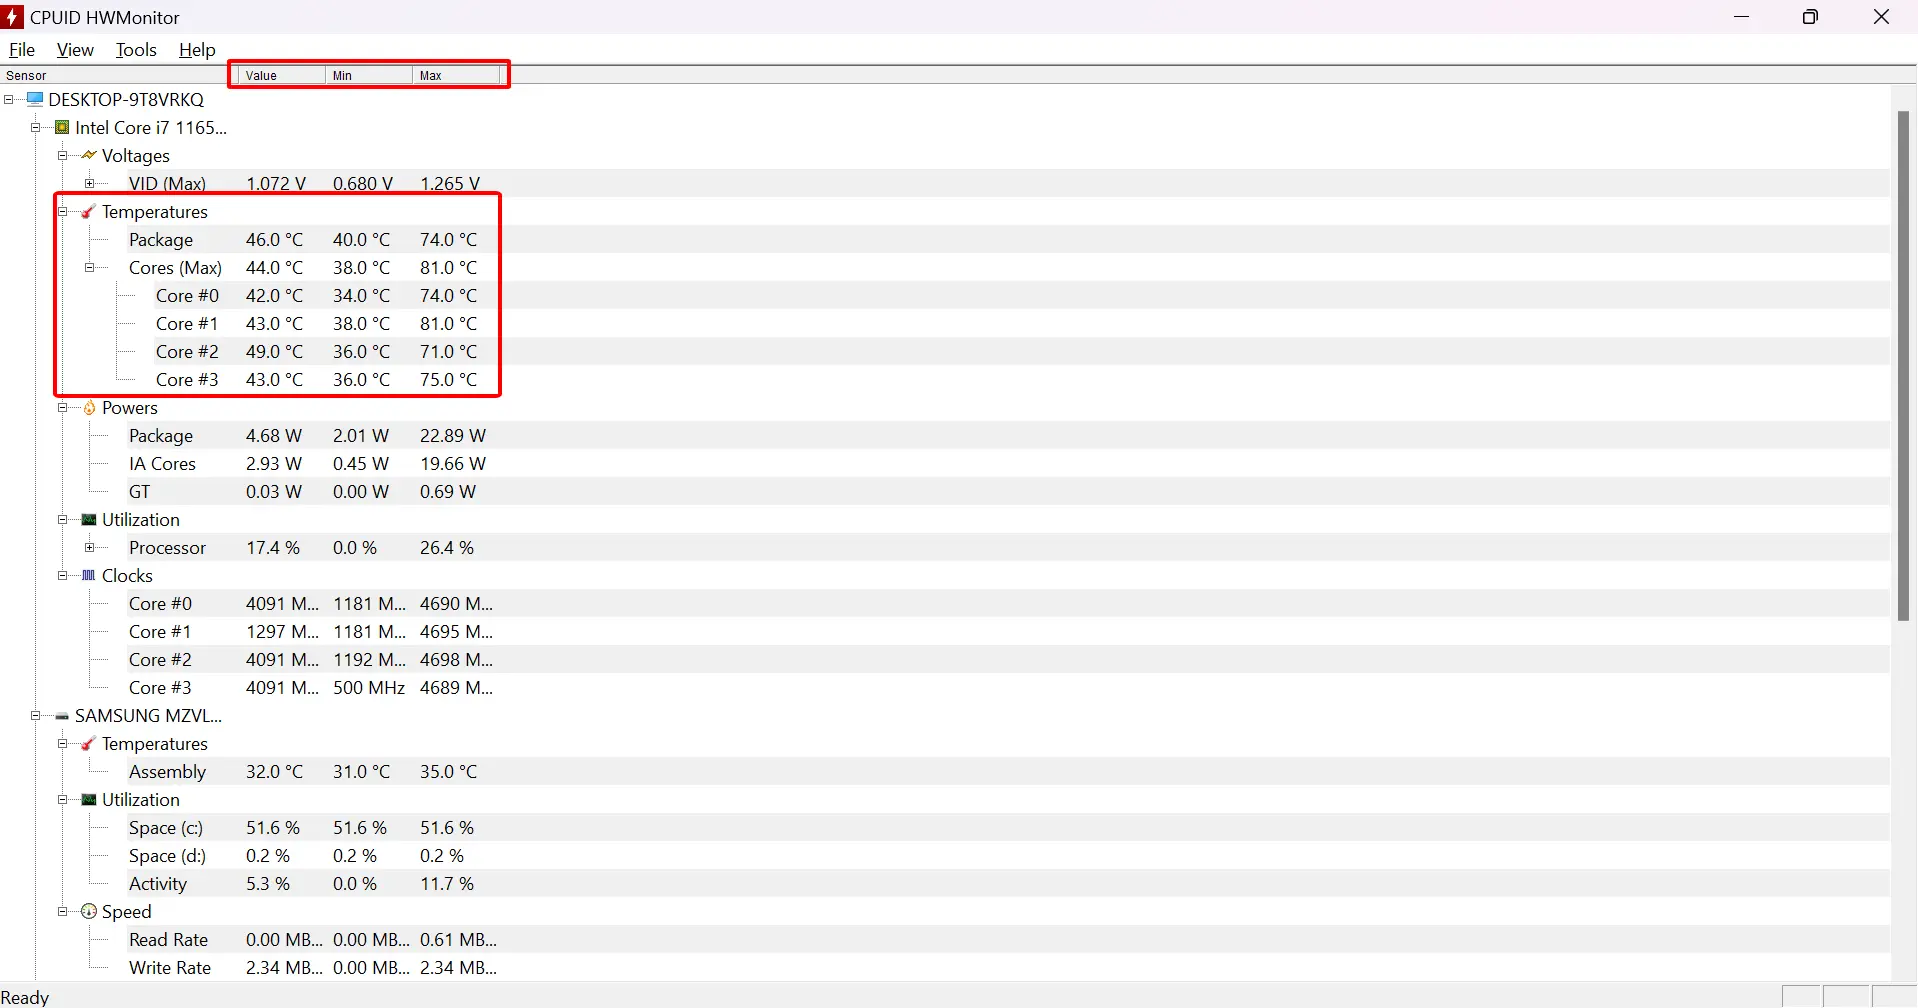Open the Help menu
The image size is (1918, 1008).
coord(197,49)
